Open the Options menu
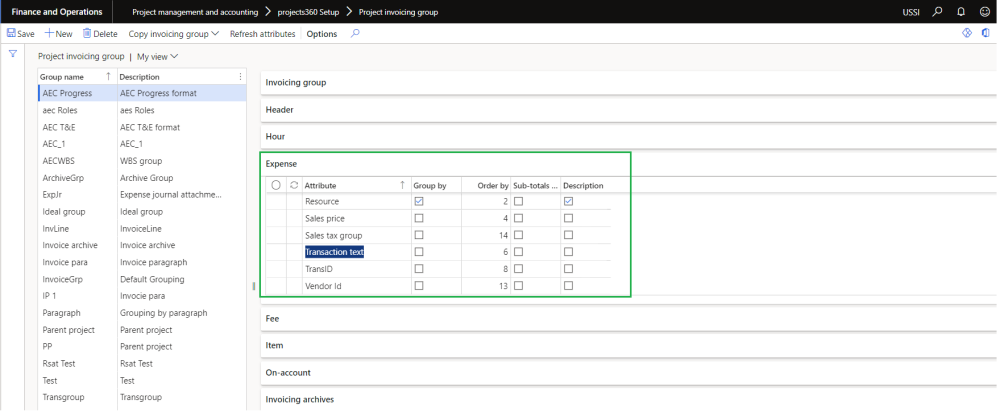This screenshot has height=420, width=1000. pos(322,34)
